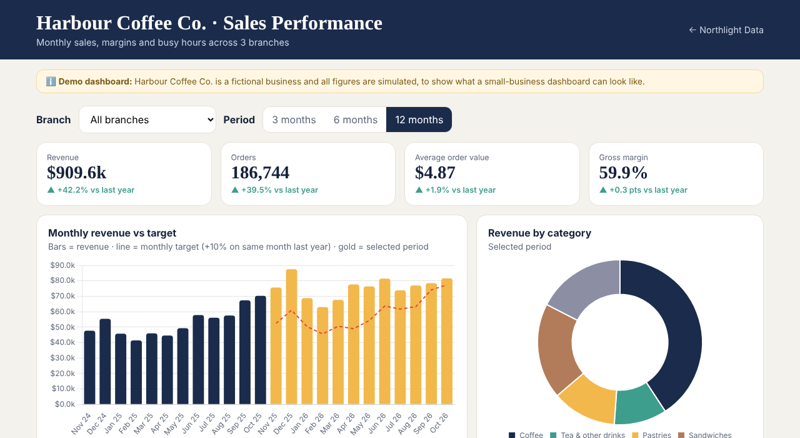Click the +42.2% vs last year text
Image resolution: width=800 pixels, height=438 pixels.
coord(96,190)
